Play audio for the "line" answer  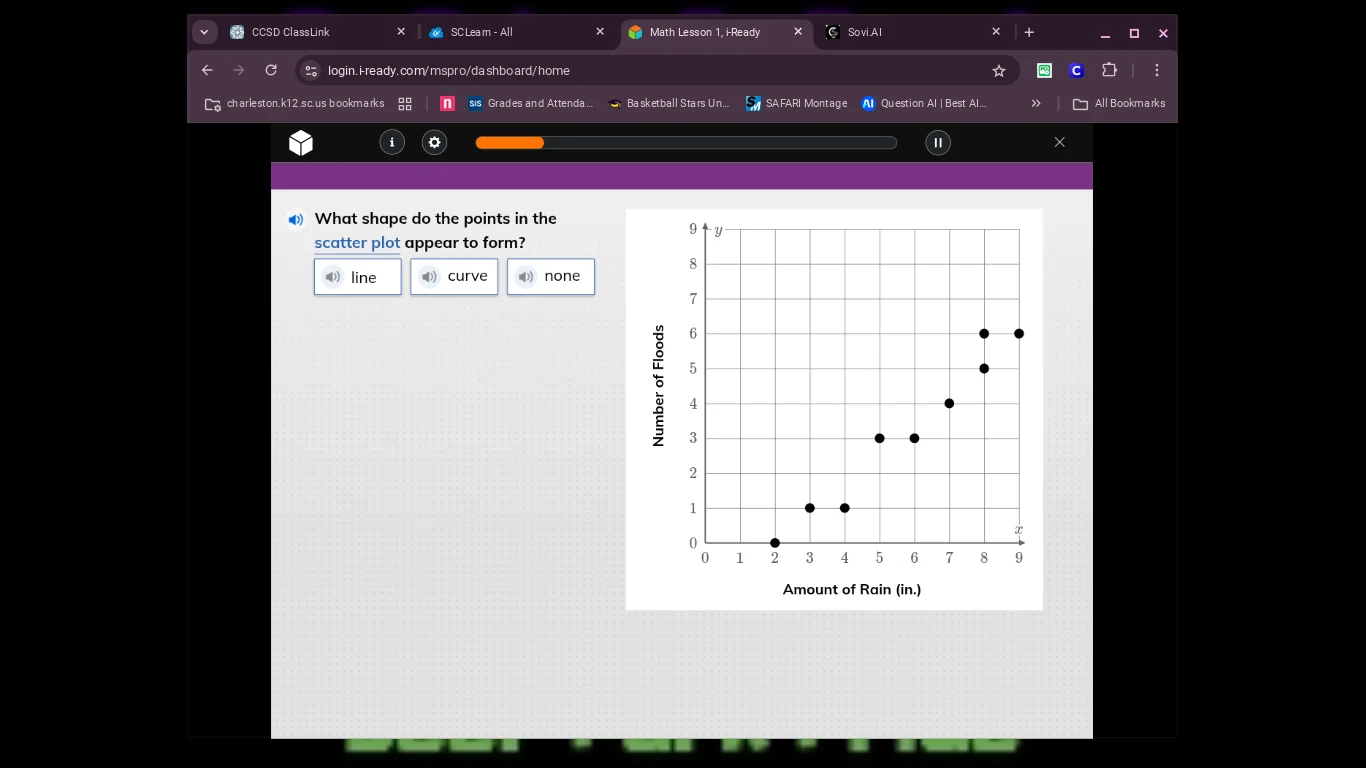click(x=333, y=277)
